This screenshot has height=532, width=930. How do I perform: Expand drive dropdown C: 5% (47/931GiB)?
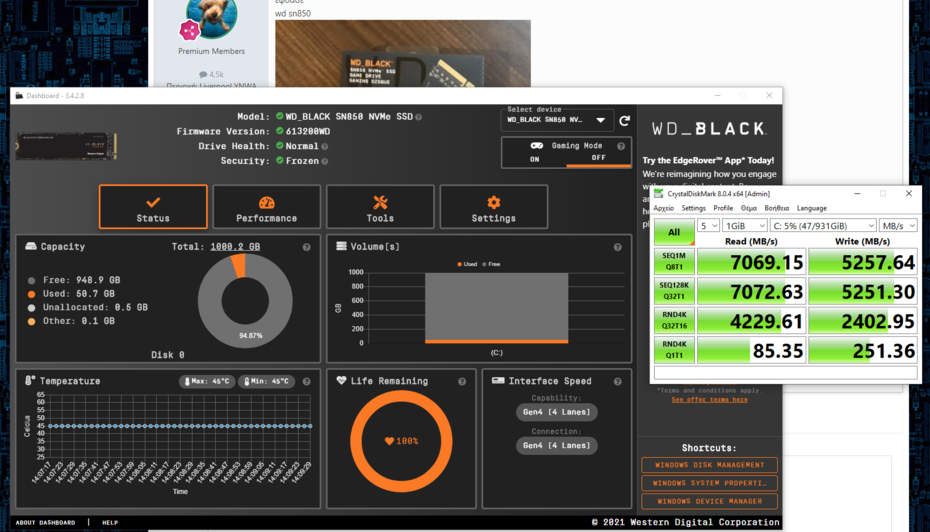pos(823,226)
